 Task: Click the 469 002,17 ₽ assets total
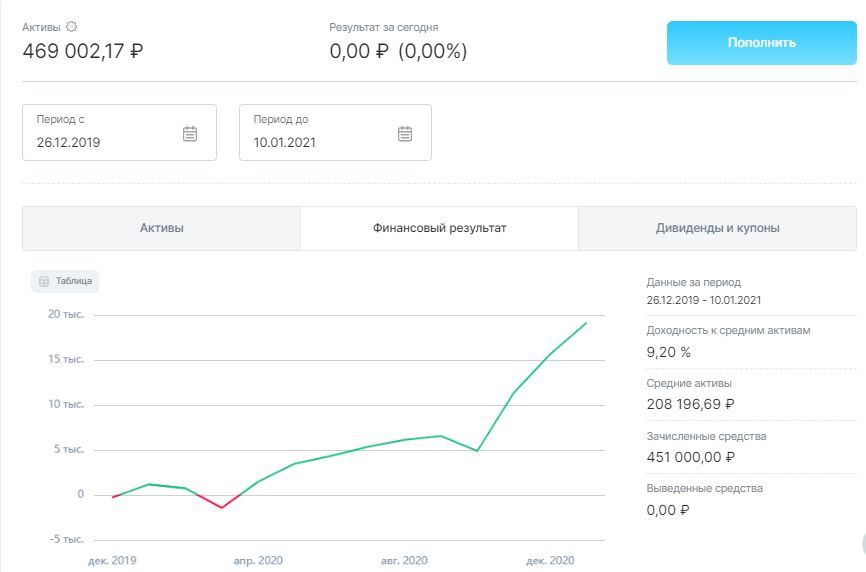pyautogui.click(x=83, y=50)
